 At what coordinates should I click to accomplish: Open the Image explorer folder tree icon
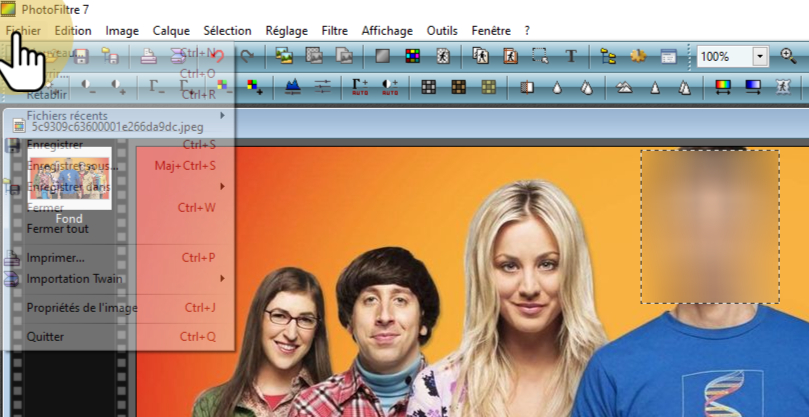609,56
